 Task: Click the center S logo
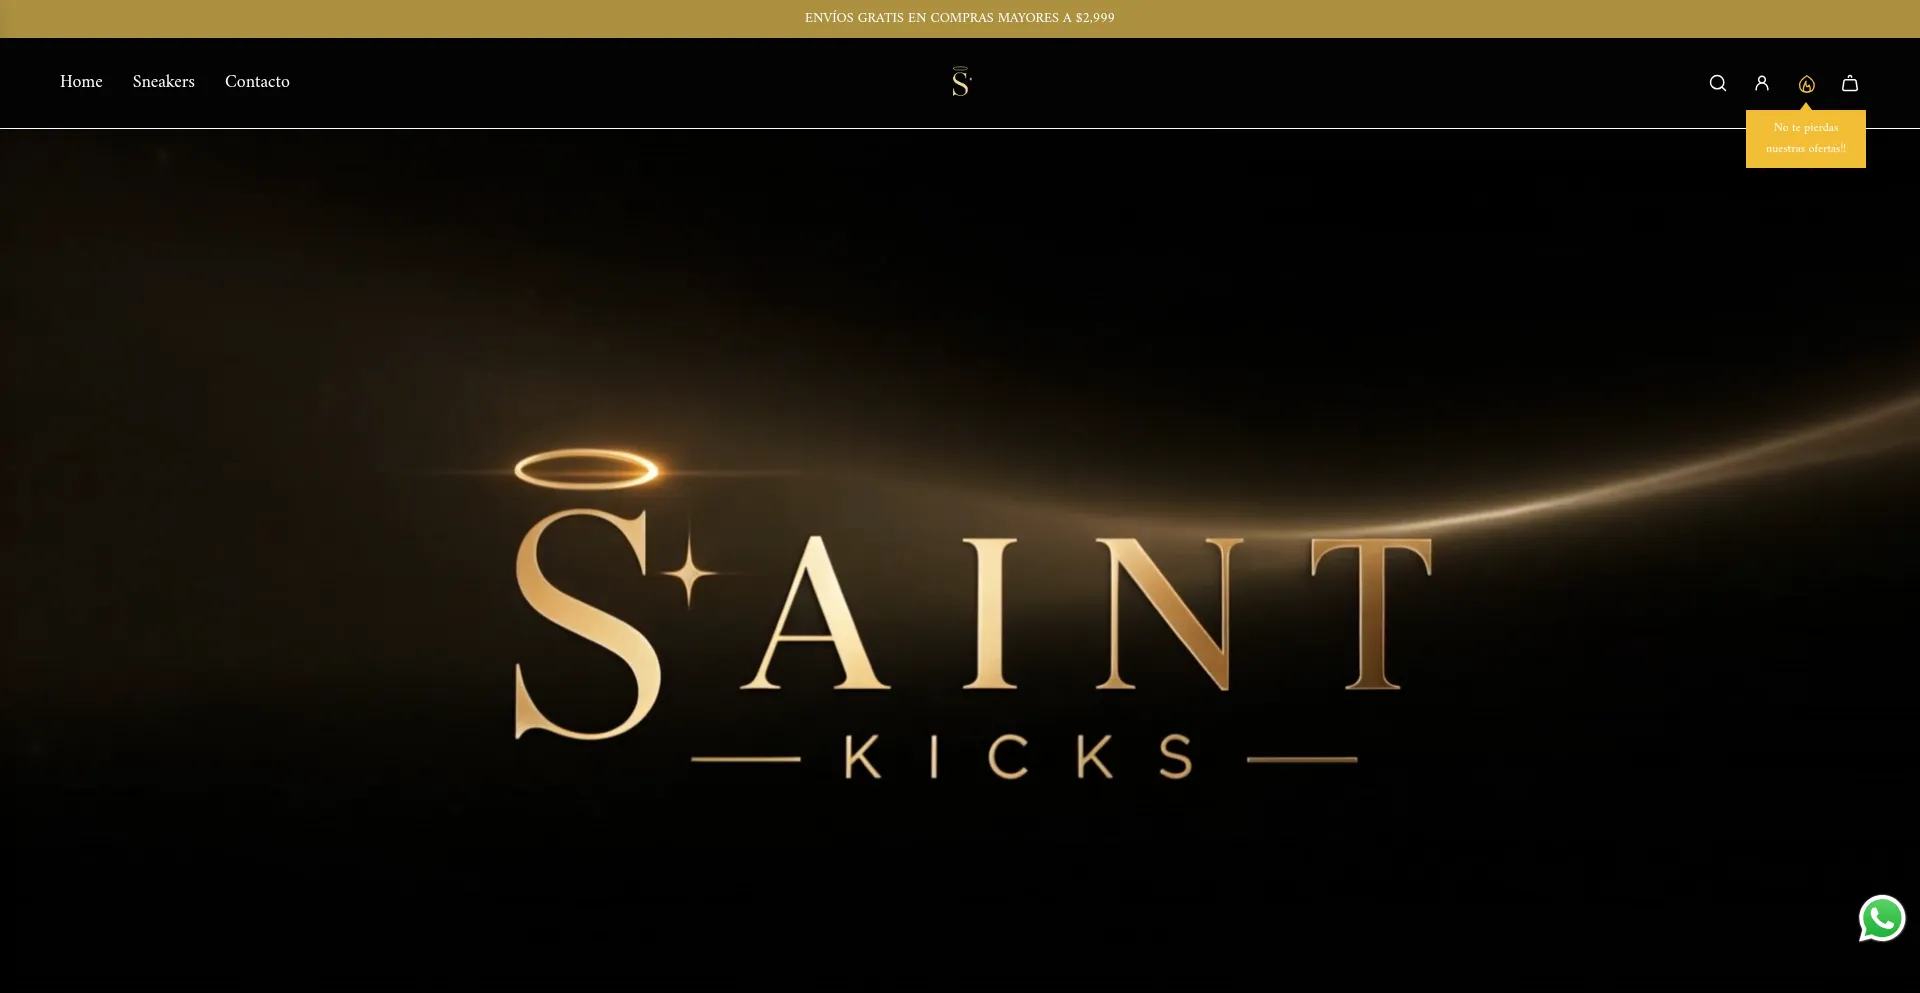[x=961, y=82]
